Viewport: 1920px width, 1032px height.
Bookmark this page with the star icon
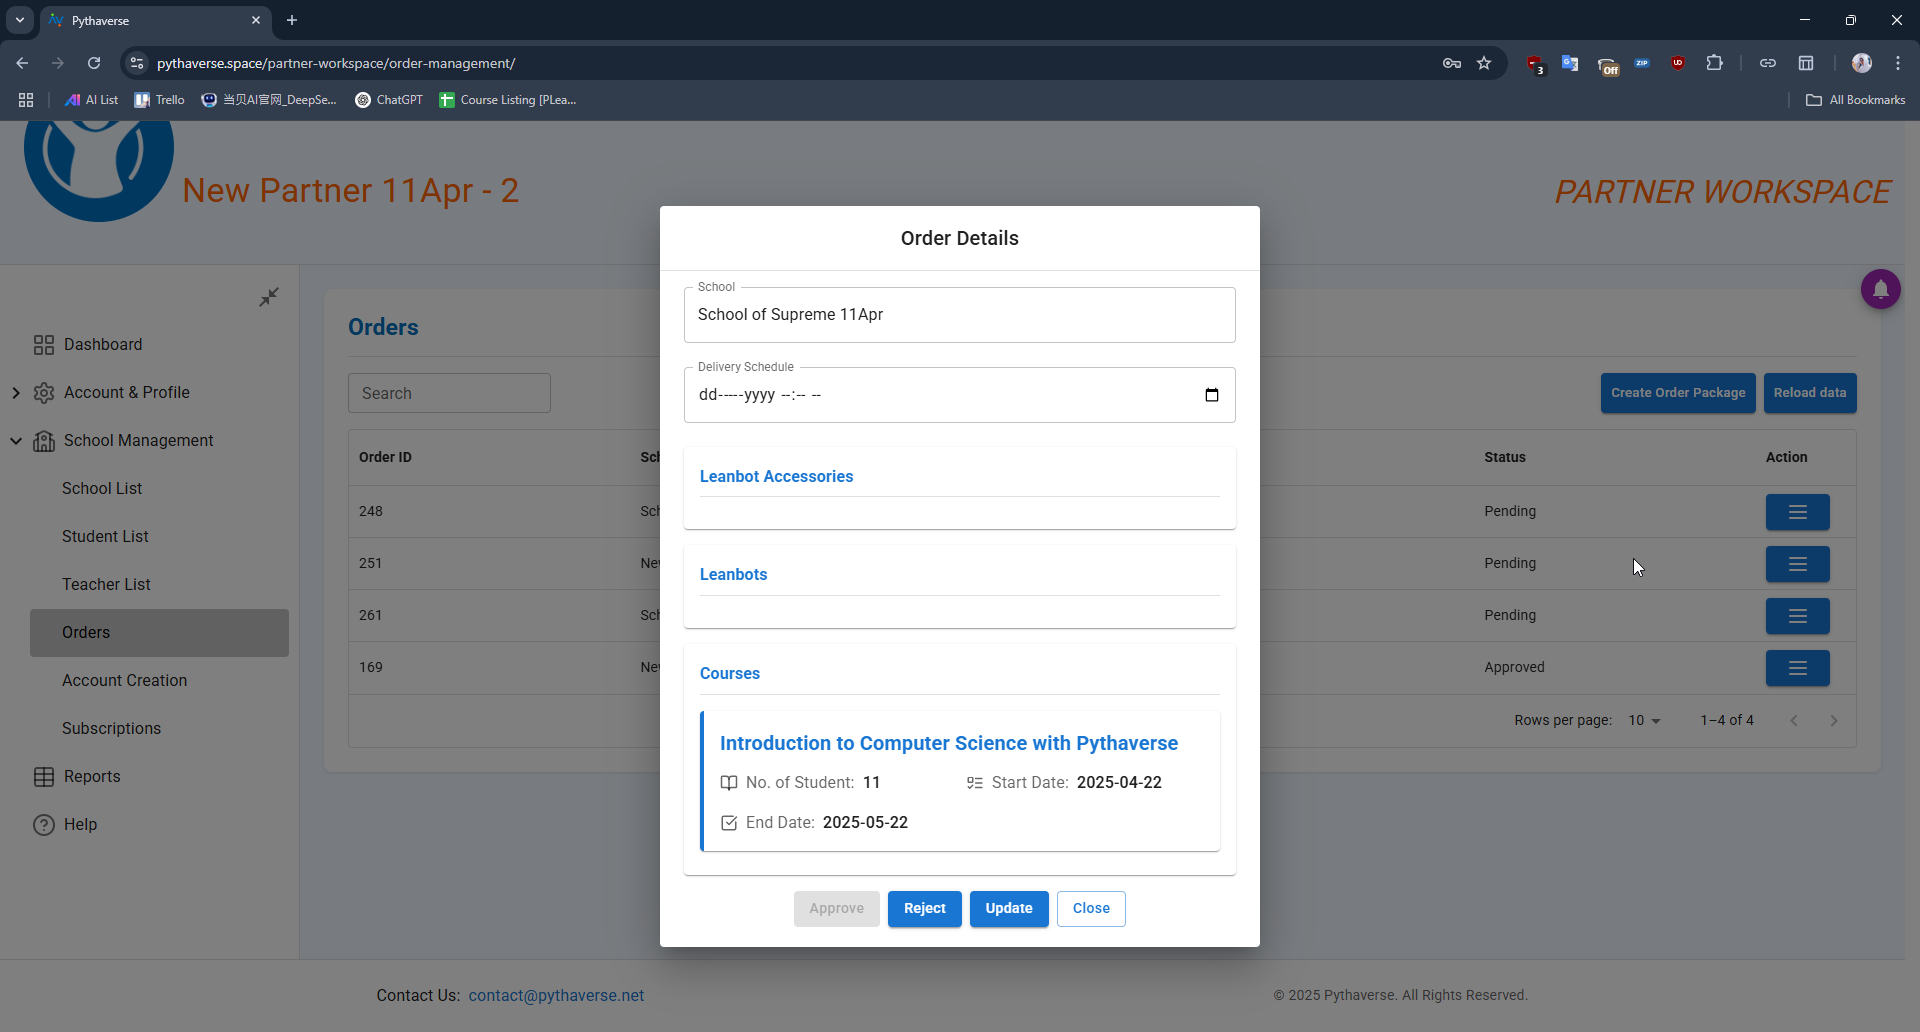[1484, 63]
